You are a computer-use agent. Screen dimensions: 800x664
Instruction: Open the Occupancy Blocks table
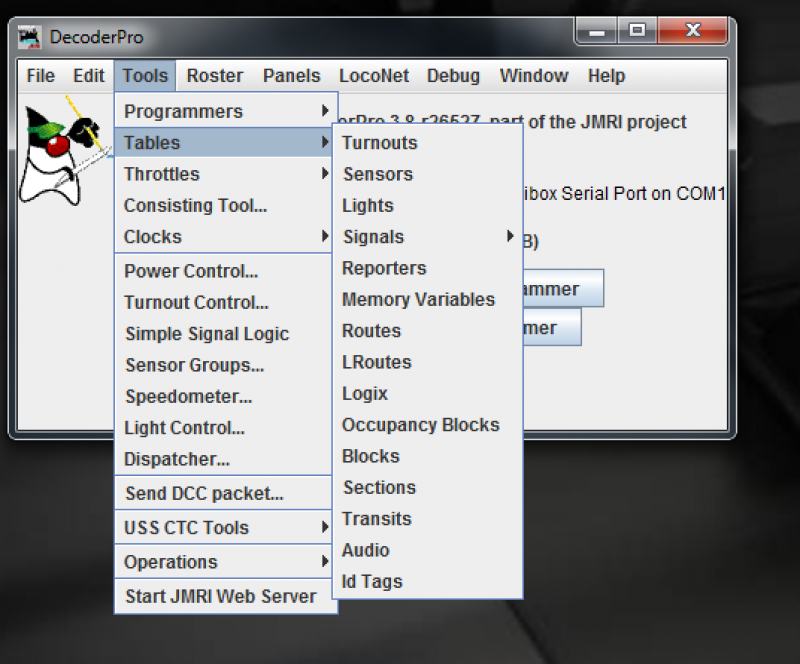[x=428, y=425]
